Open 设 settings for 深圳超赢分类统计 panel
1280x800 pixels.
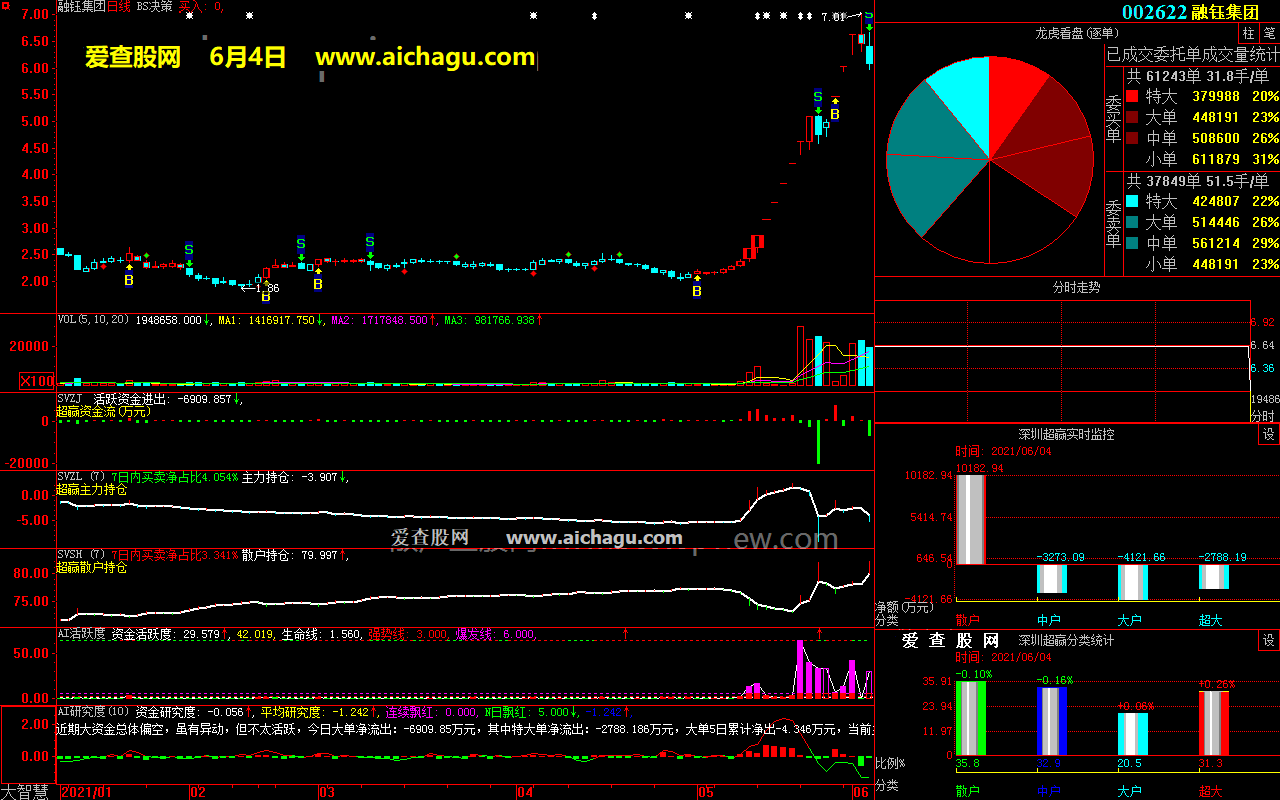[1268, 640]
